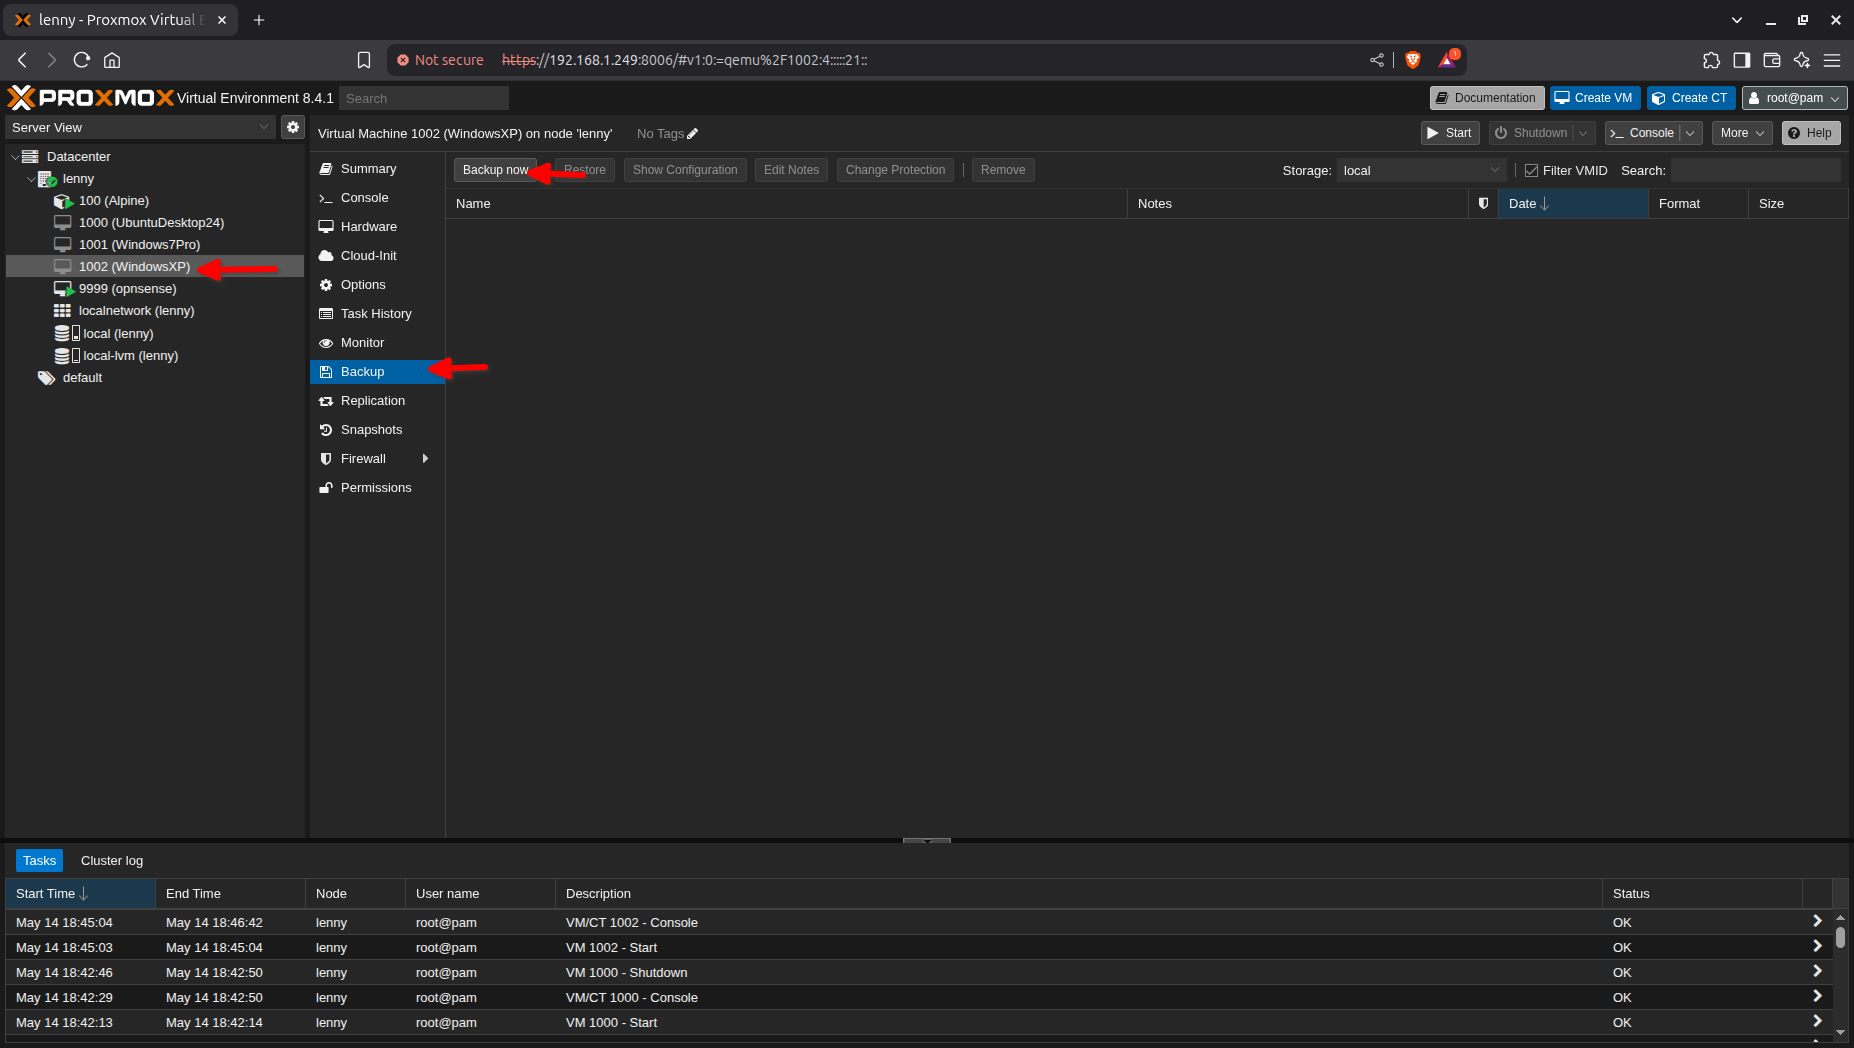
Task: Click the Create CT button
Action: [x=1690, y=98]
